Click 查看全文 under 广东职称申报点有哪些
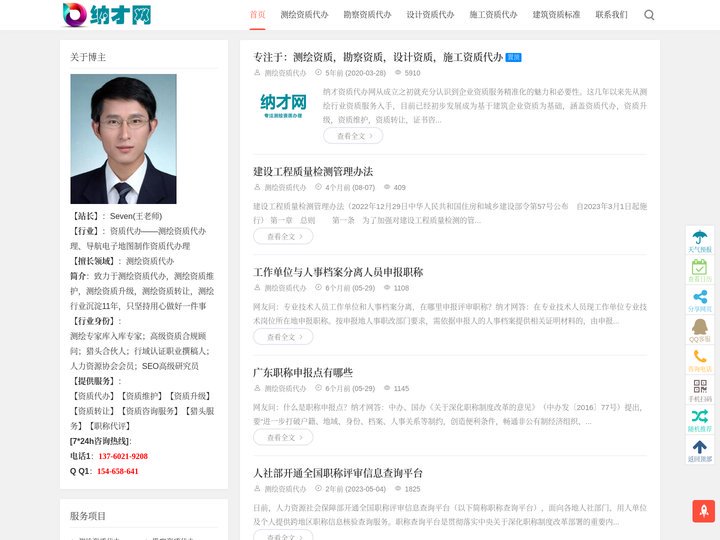Image resolution: width=720 pixels, height=540 pixels. pyautogui.click(x=283, y=438)
